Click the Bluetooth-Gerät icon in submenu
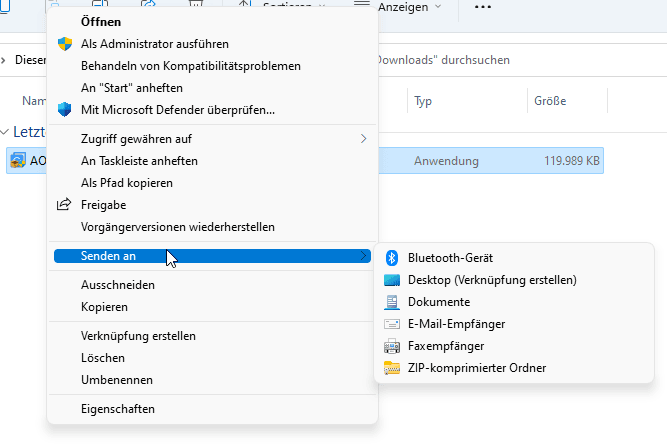Image resolution: width=667 pixels, height=446 pixels. point(392,258)
